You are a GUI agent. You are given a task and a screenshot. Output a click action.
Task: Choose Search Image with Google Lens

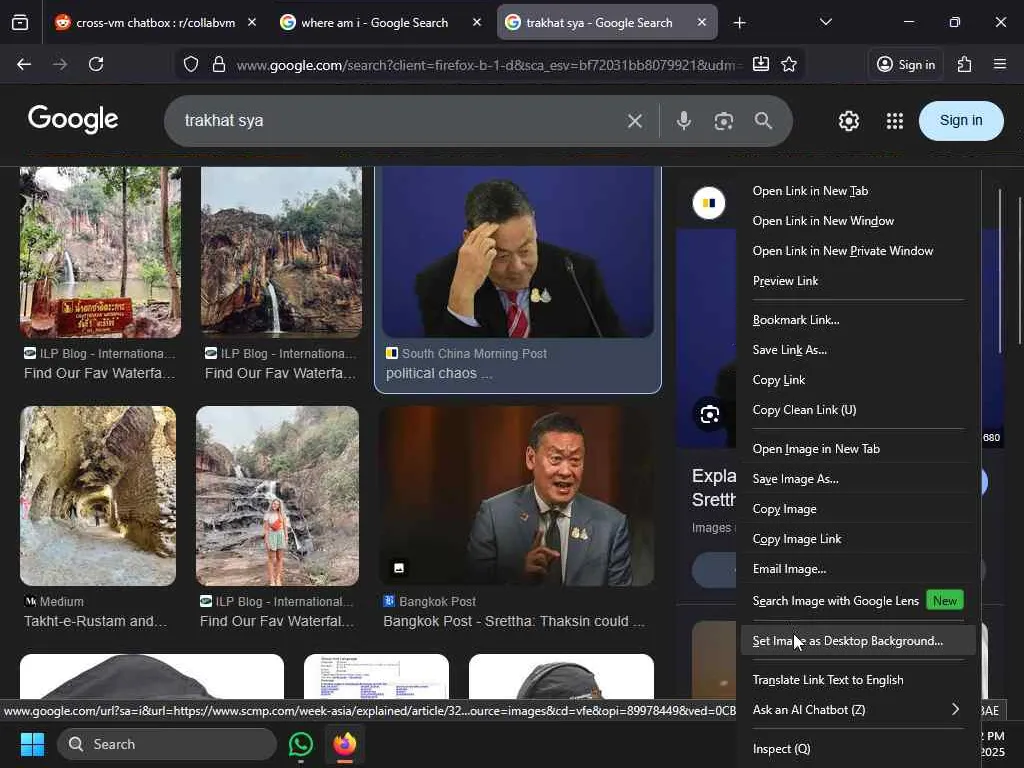[856, 601]
